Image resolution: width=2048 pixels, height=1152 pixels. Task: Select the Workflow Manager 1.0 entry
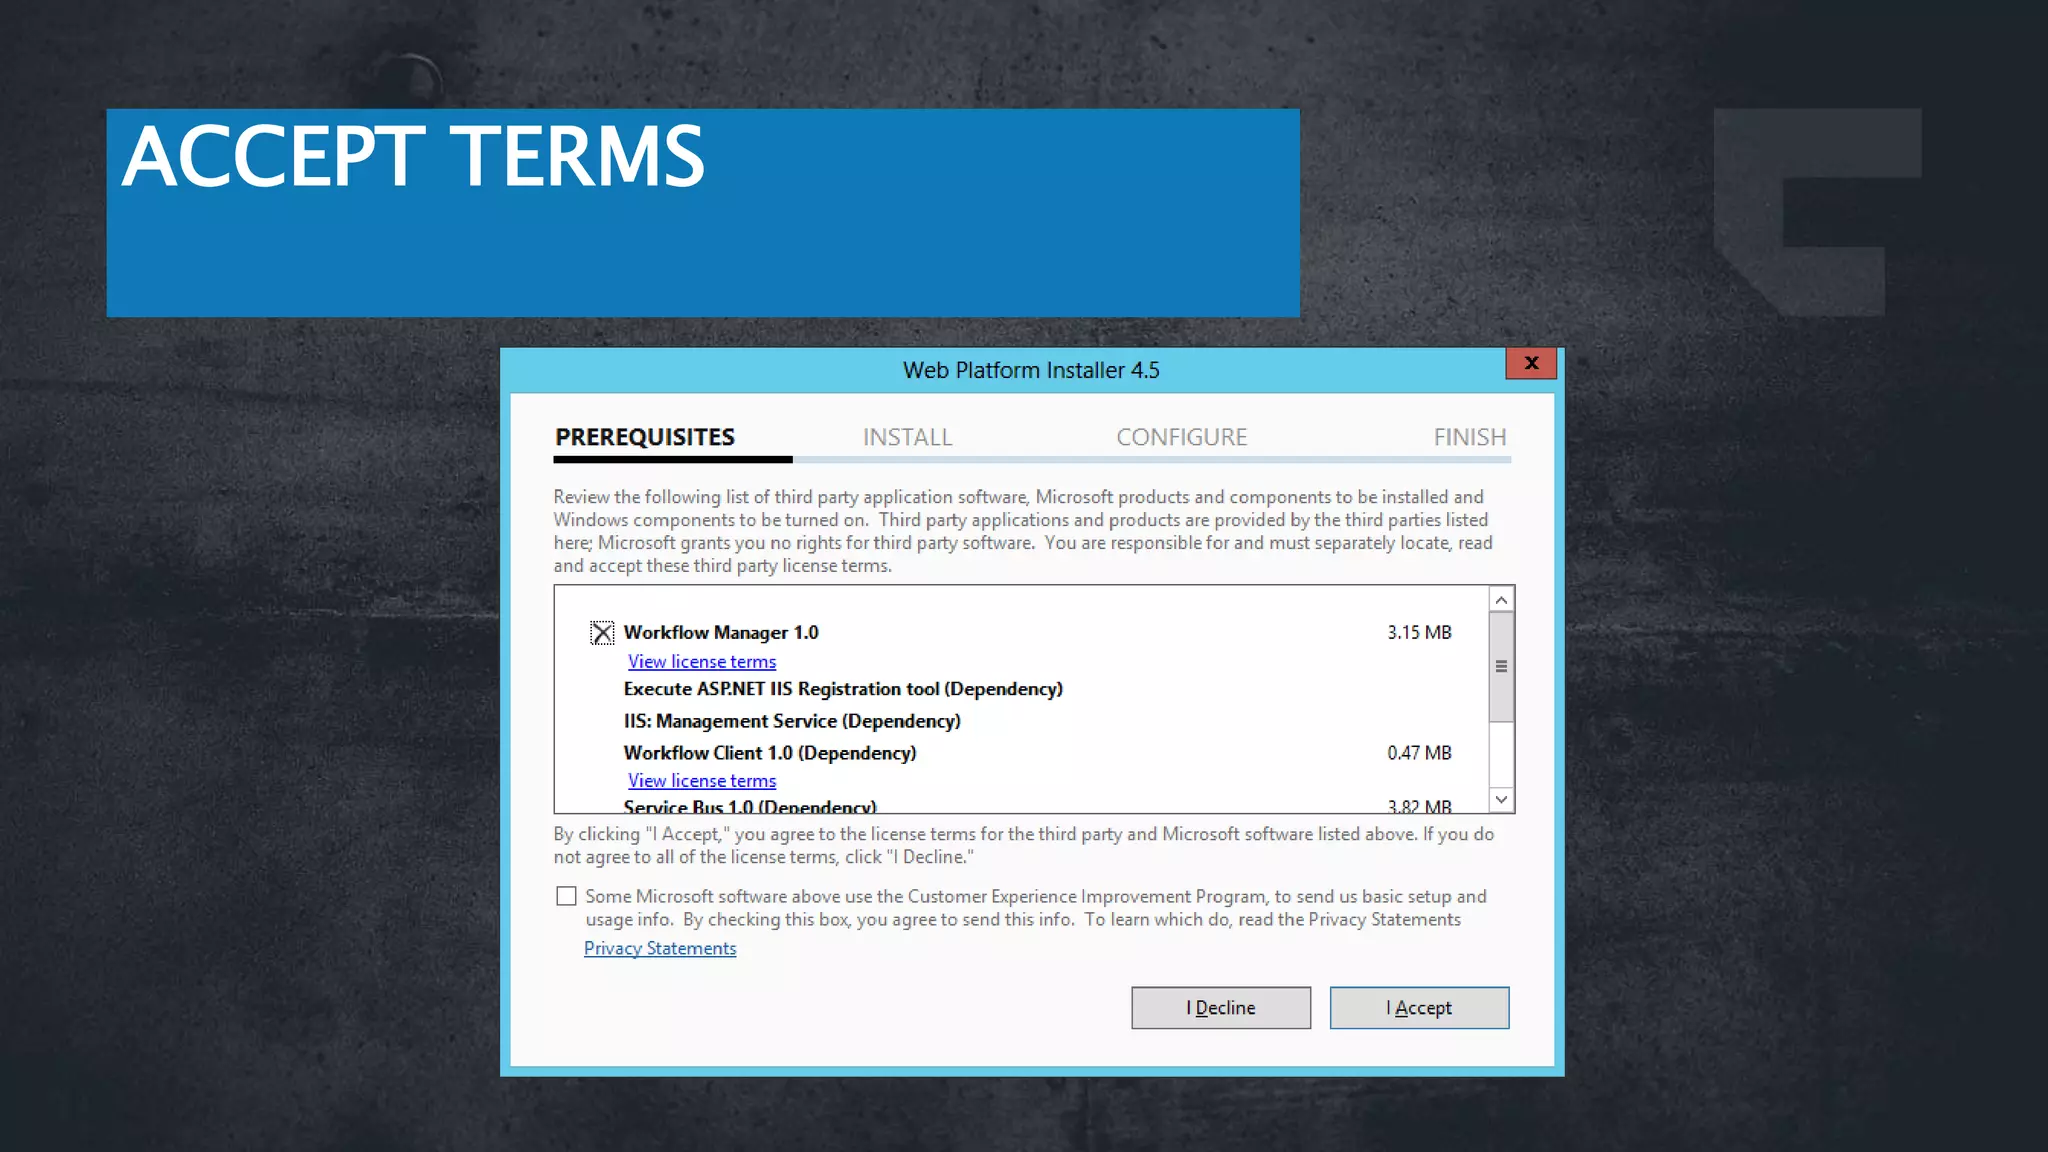(721, 632)
